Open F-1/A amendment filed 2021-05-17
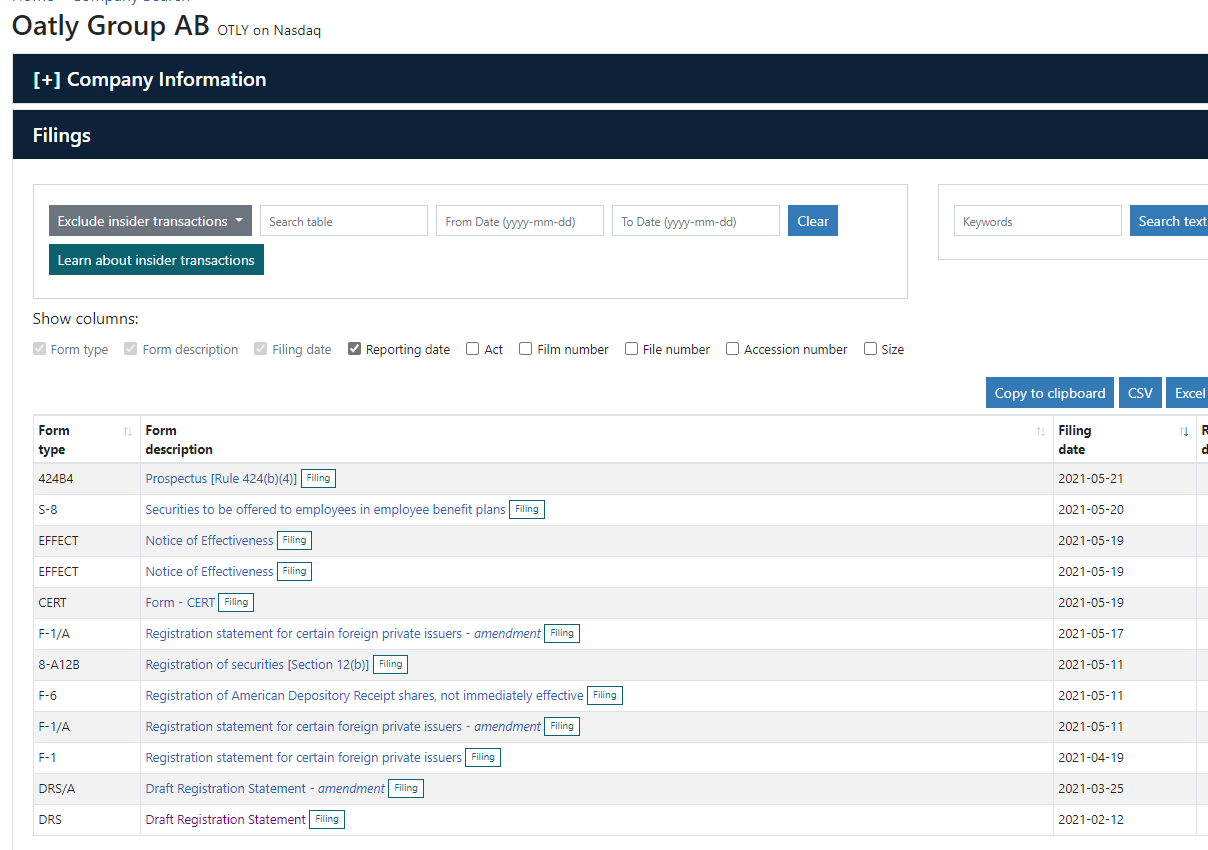This screenshot has width=1208, height=850. coord(343,634)
